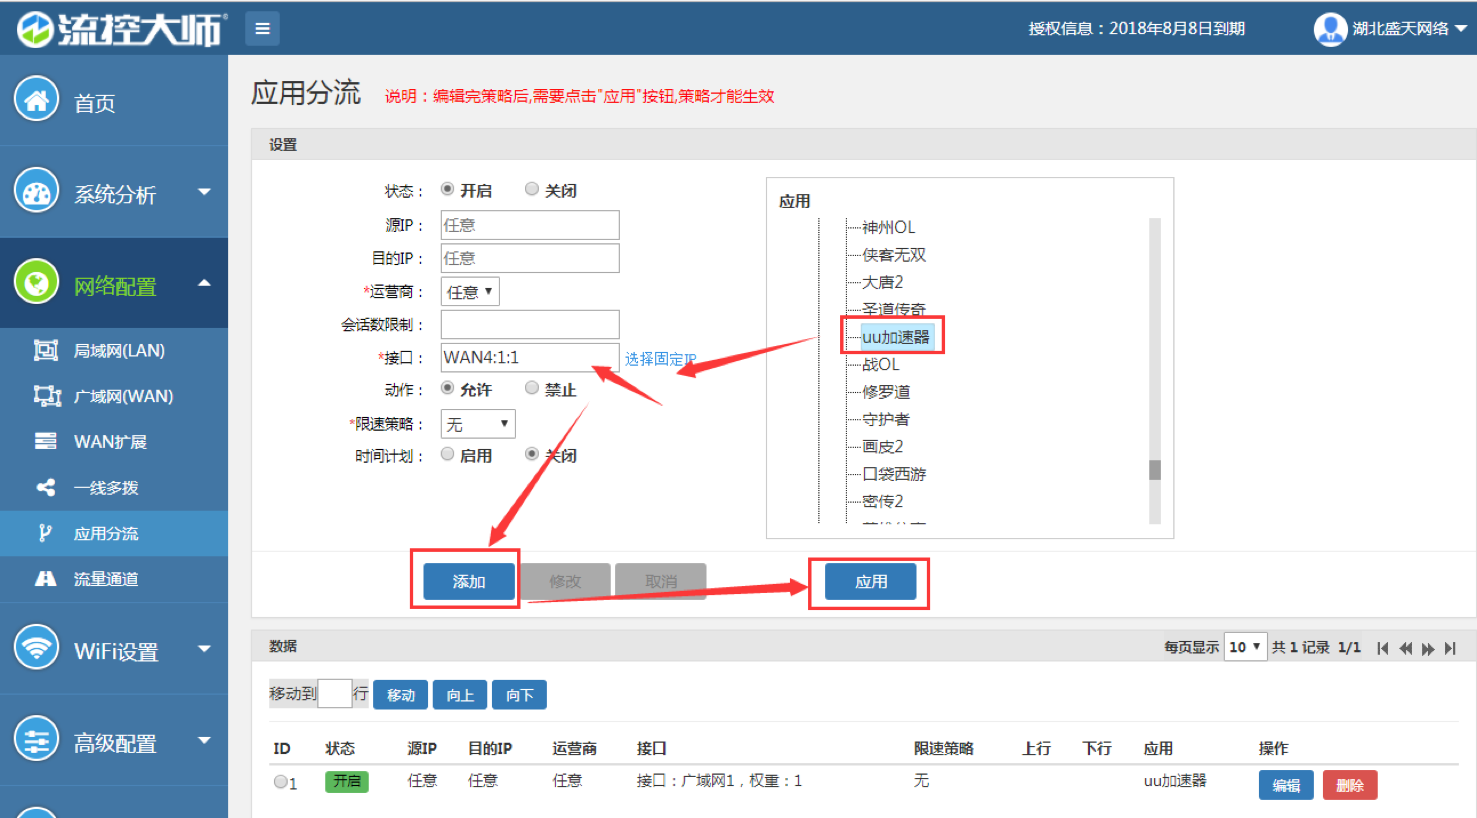The image size is (1477, 818).
Task: Click the 编辑 button for record 1
Action: point(1286,785)
